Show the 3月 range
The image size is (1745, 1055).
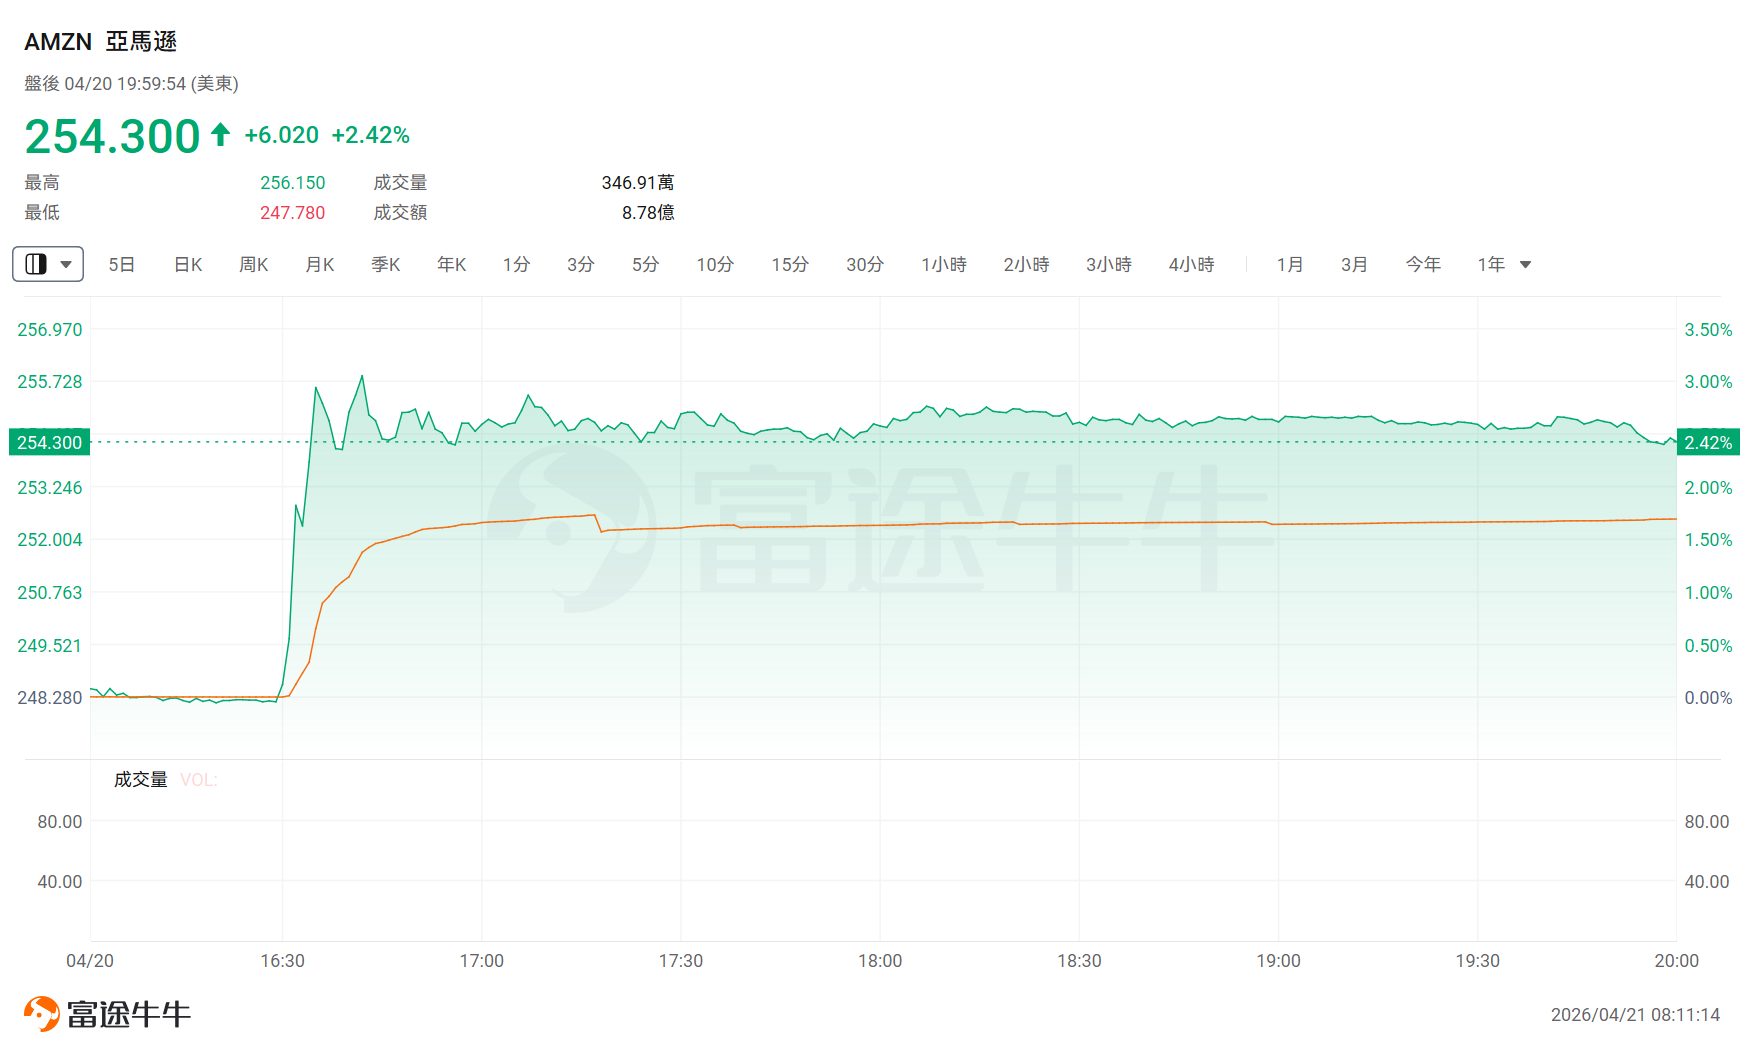[x=1354, y=265]
